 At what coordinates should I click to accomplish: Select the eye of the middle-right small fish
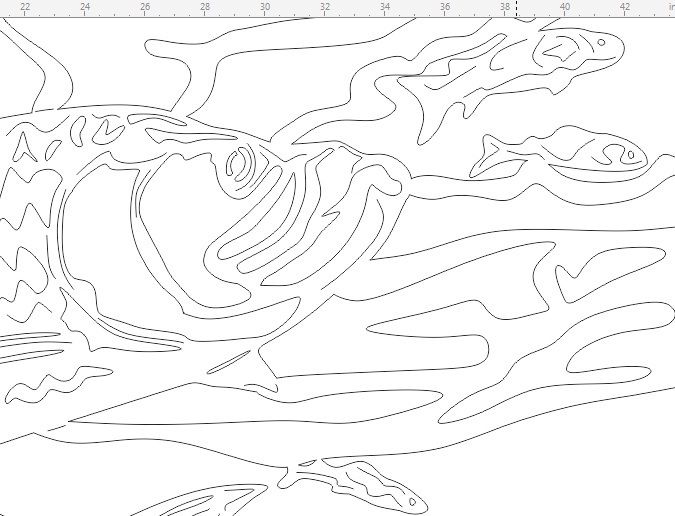(631, 154)
